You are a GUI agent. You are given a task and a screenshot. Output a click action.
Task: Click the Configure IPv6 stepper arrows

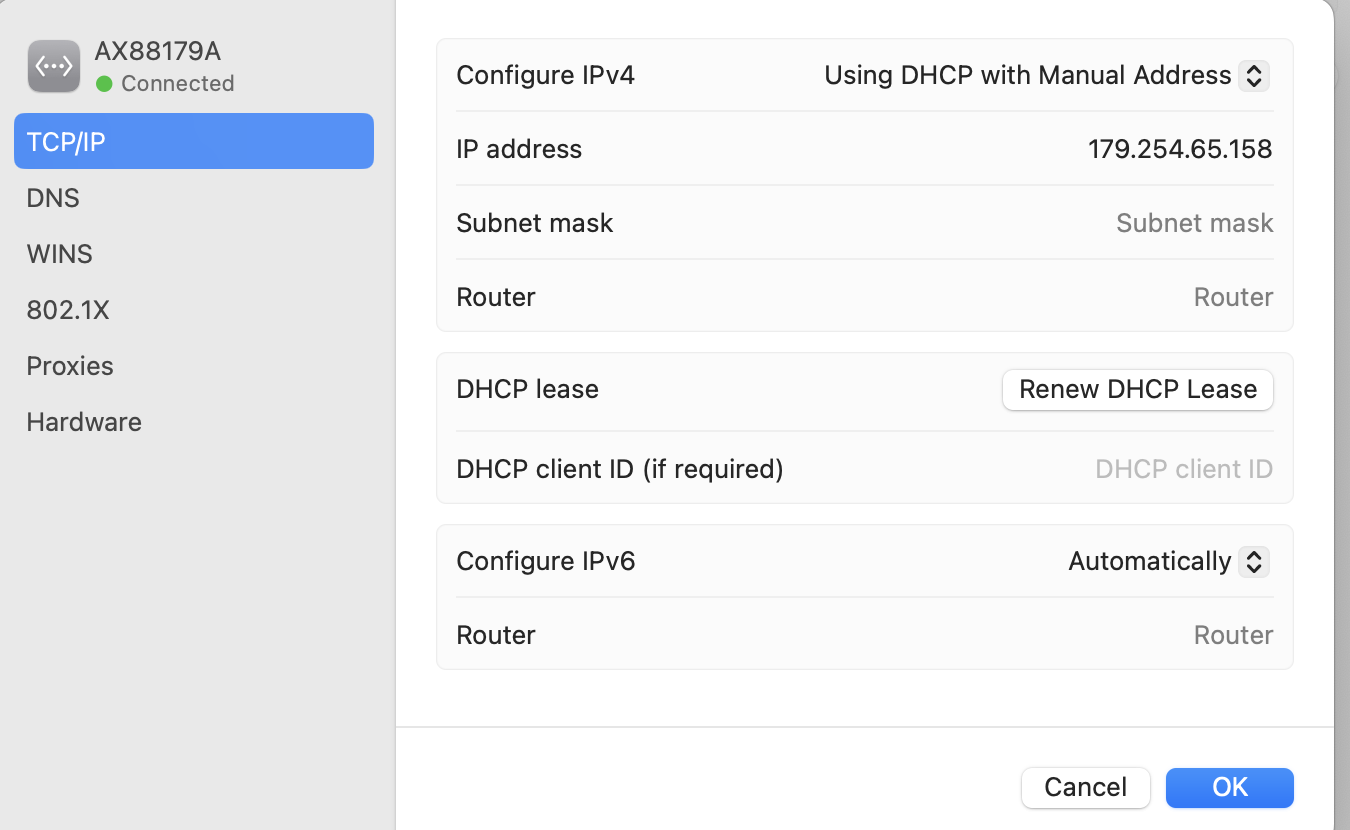click(x=1253, y=561)
